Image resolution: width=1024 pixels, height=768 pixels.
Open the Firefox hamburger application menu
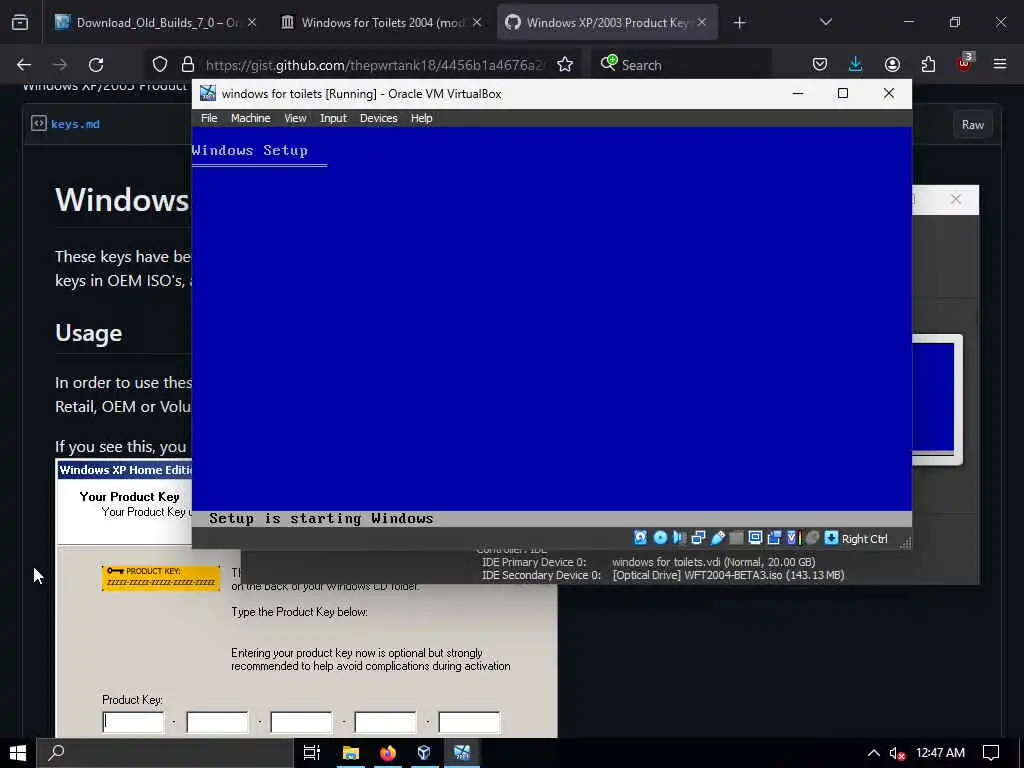(x=1000, y=64)
